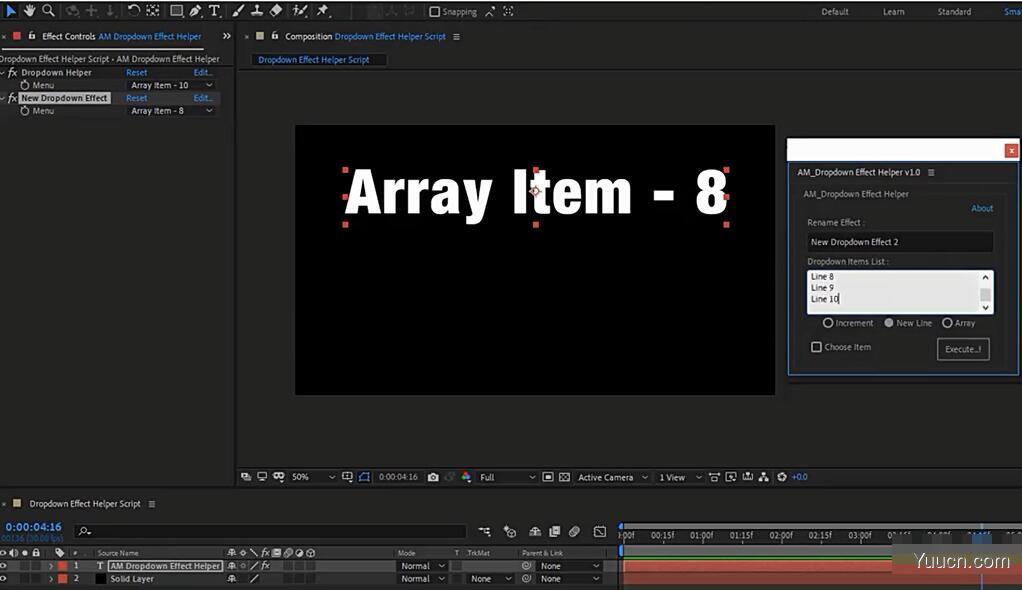The image size is (1022, 590).
Task: Click the label color of Solid Layer
Action: tap(63, 578)
